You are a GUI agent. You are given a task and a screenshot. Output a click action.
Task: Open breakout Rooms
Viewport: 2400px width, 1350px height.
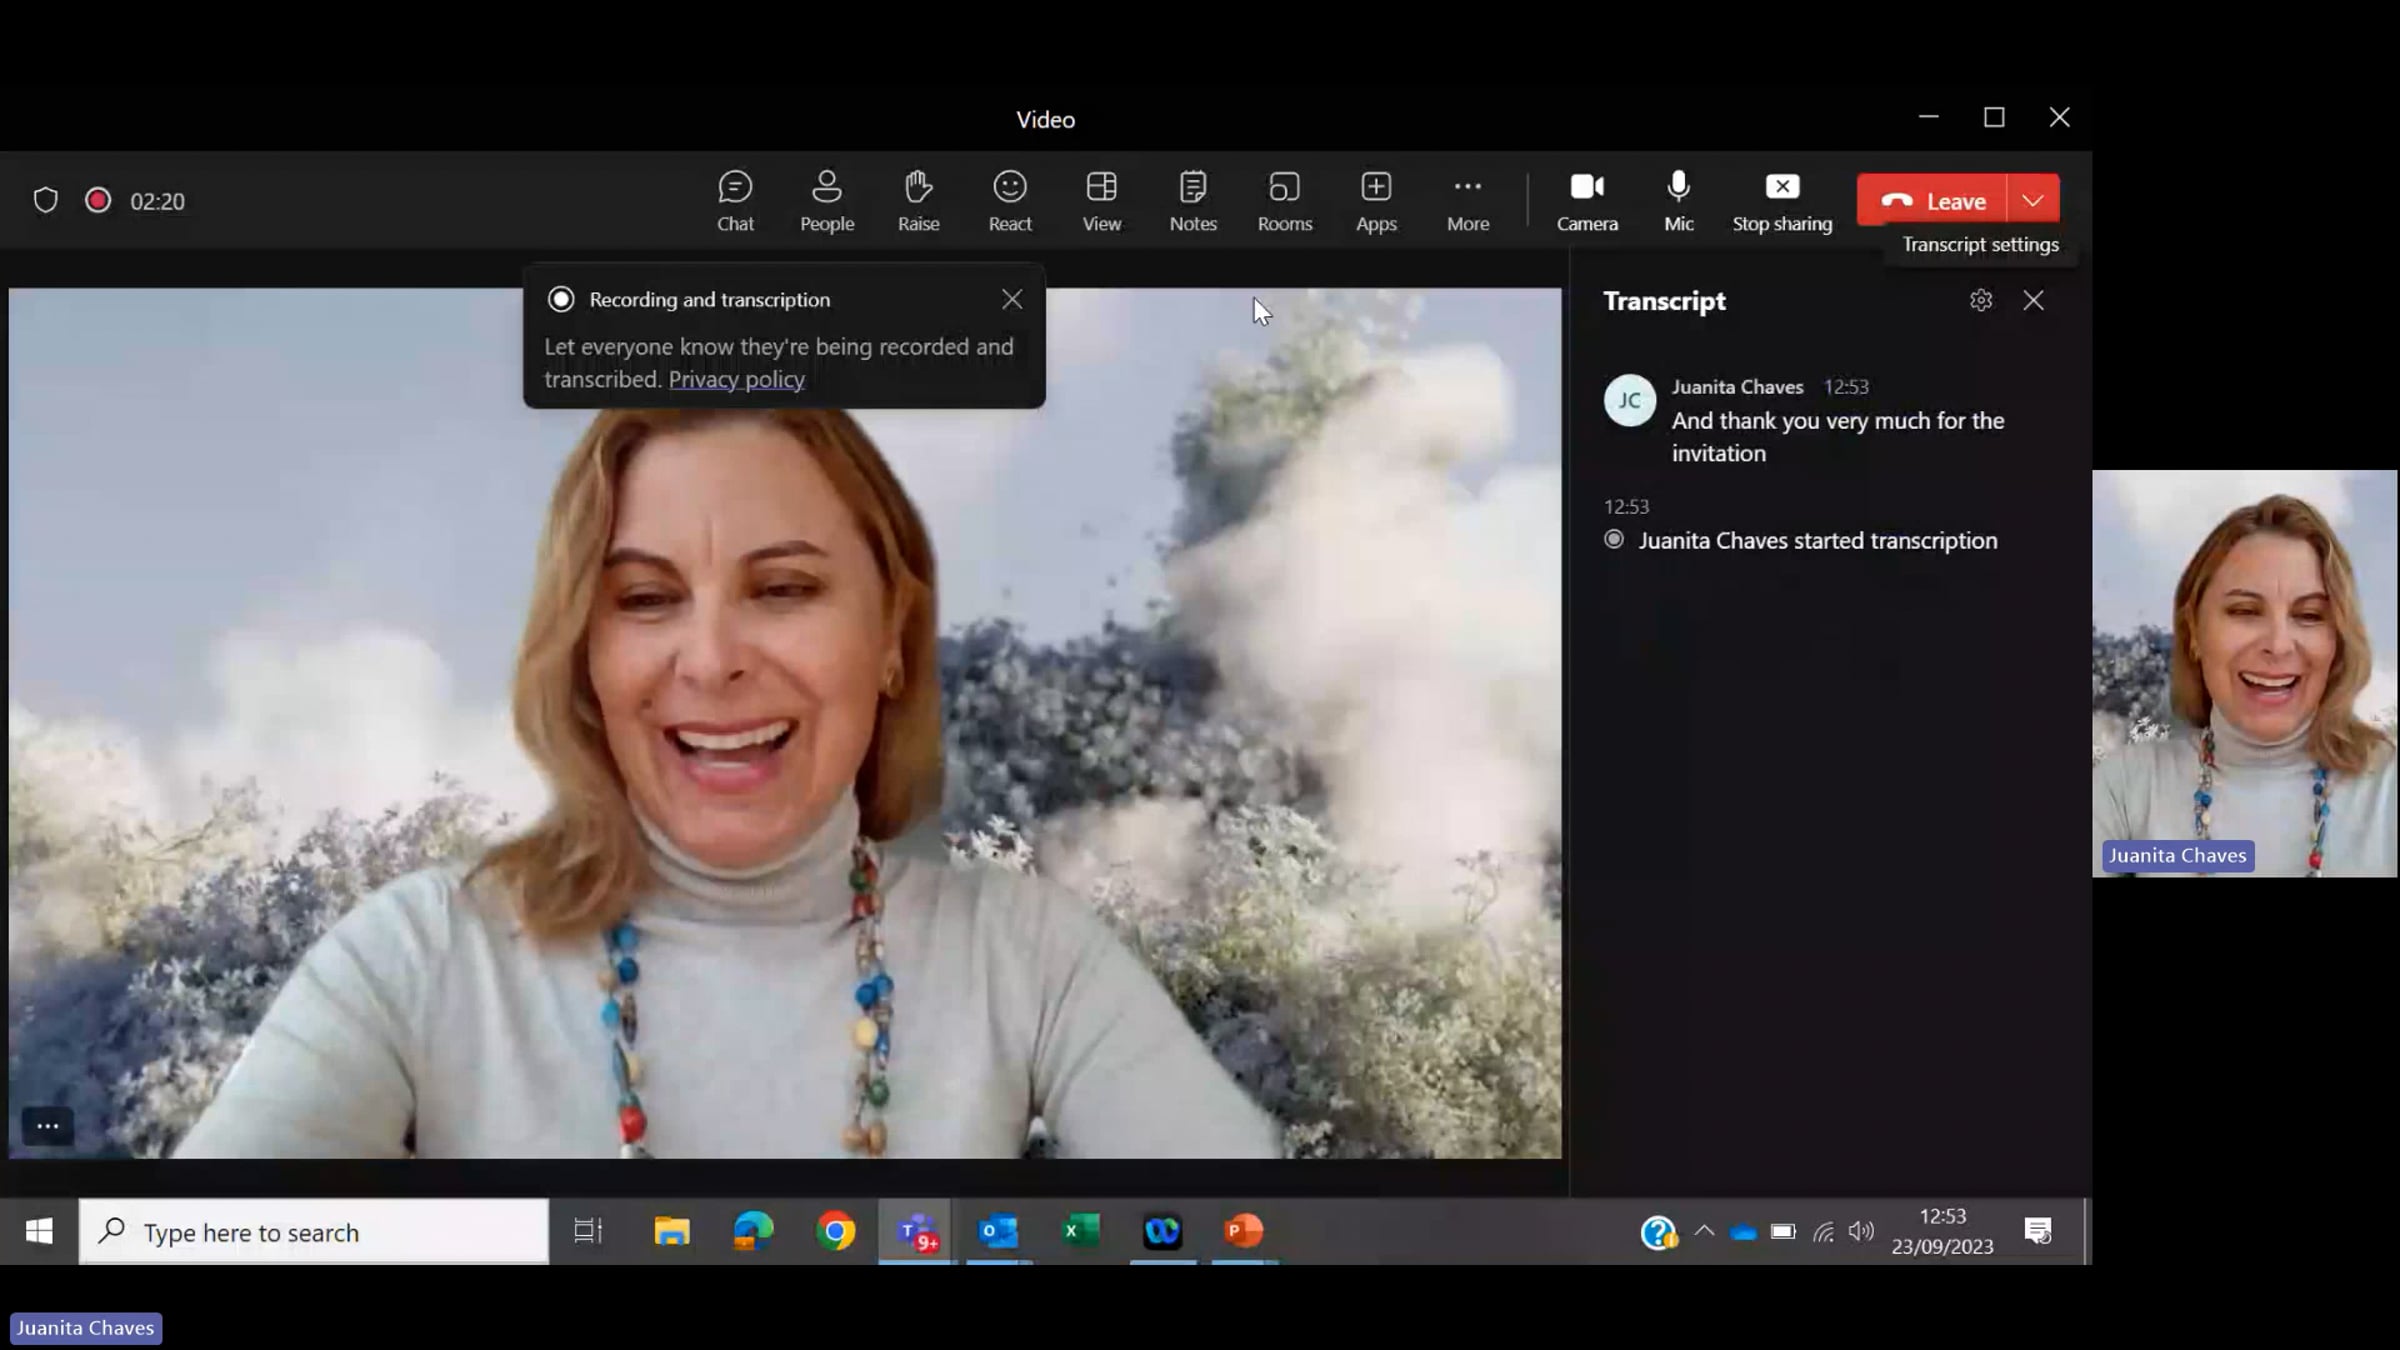(x=1284, y=200)
